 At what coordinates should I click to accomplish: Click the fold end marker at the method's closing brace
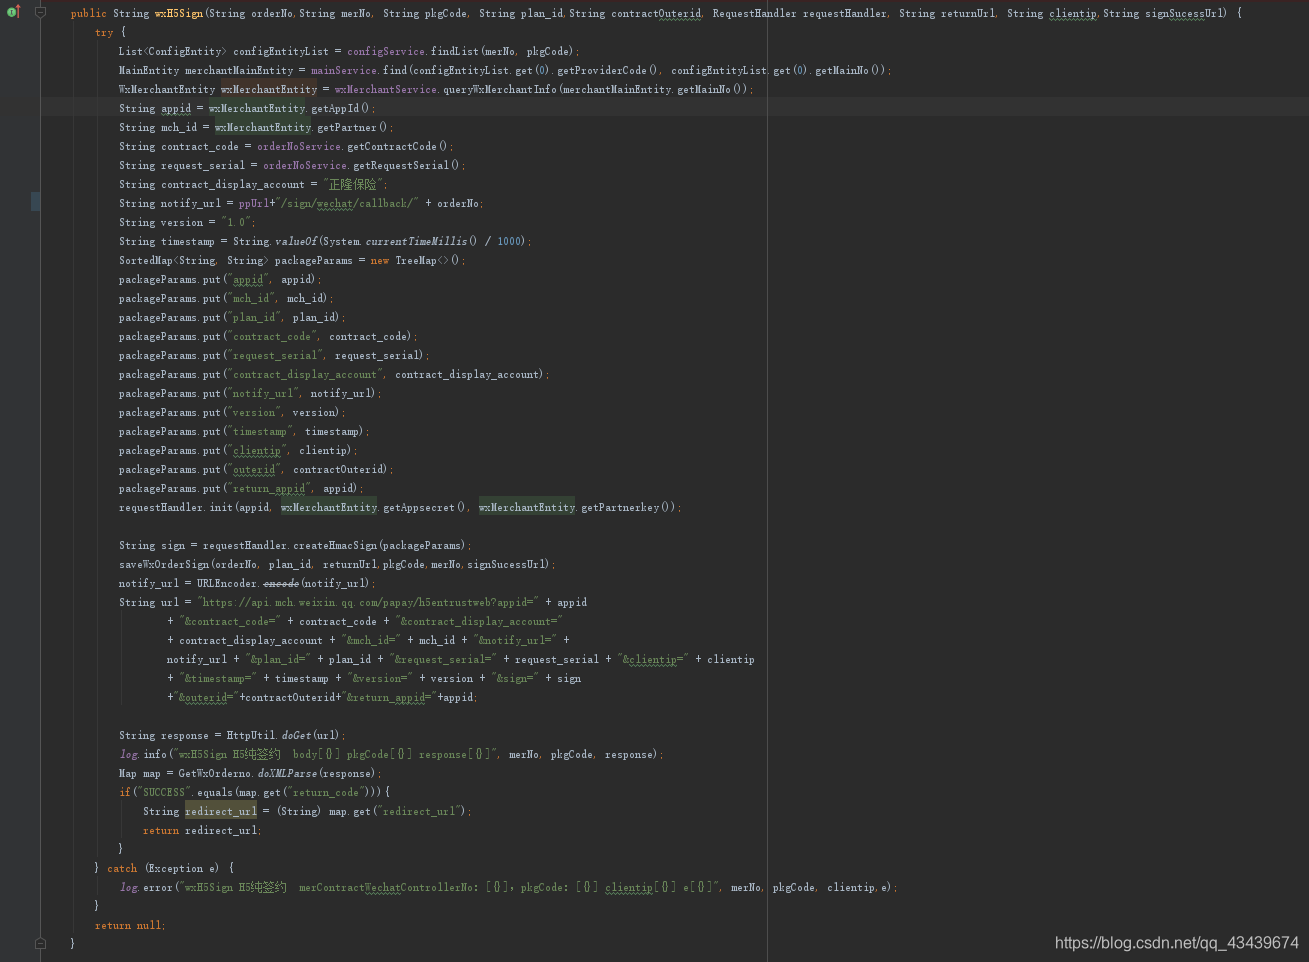(x=40, y=943)
